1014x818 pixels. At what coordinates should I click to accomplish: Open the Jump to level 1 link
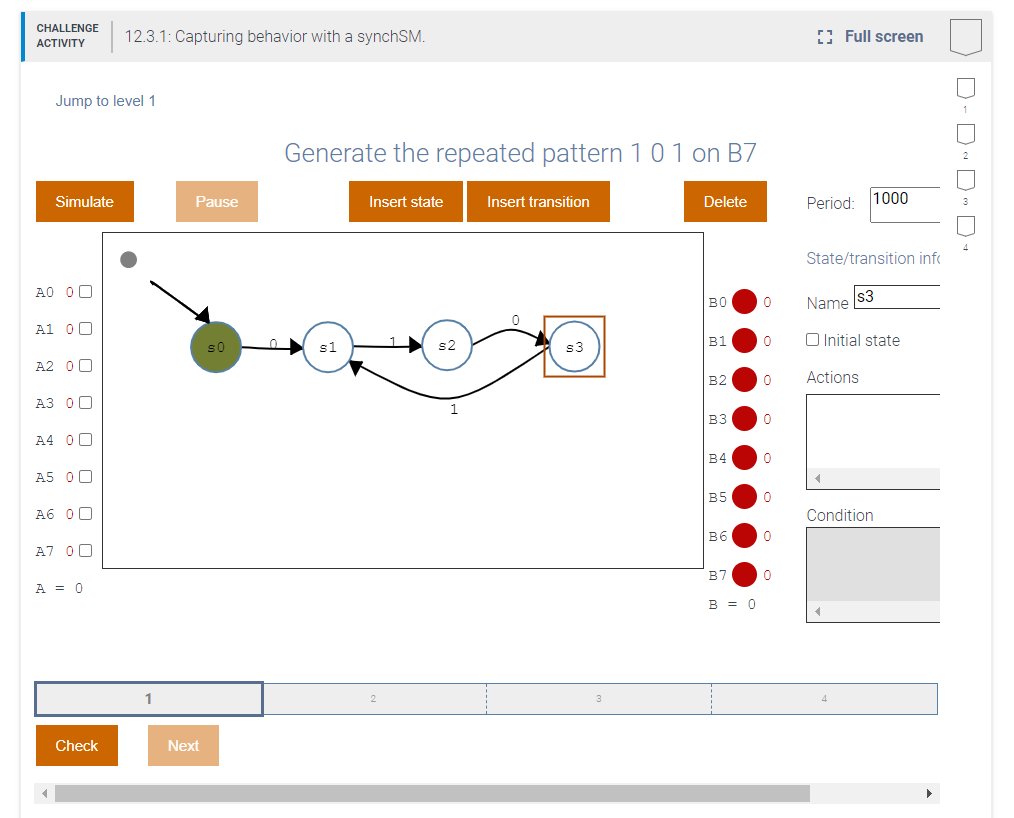(x=105, y=101)
